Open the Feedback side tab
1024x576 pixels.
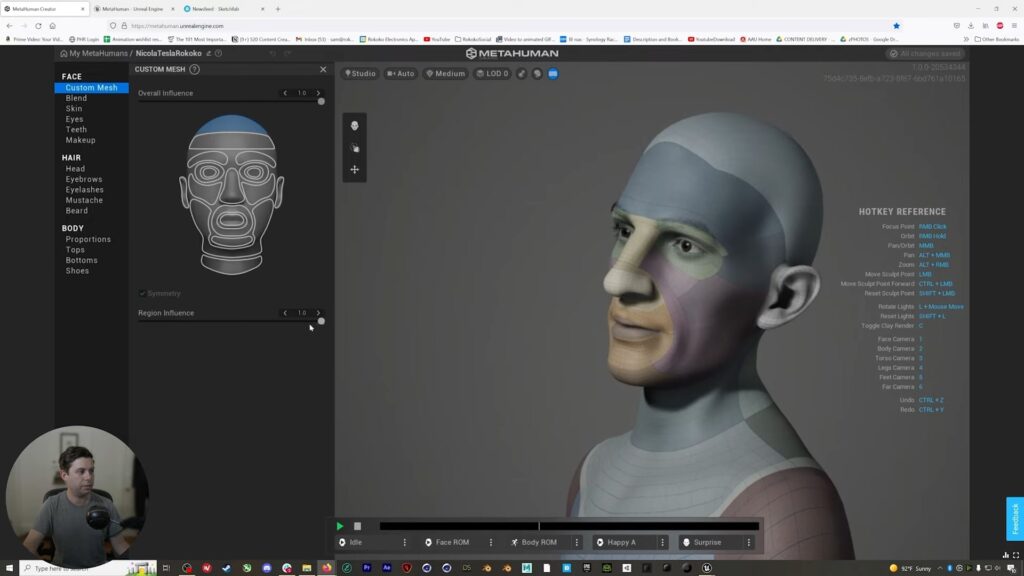[1015, 518]
